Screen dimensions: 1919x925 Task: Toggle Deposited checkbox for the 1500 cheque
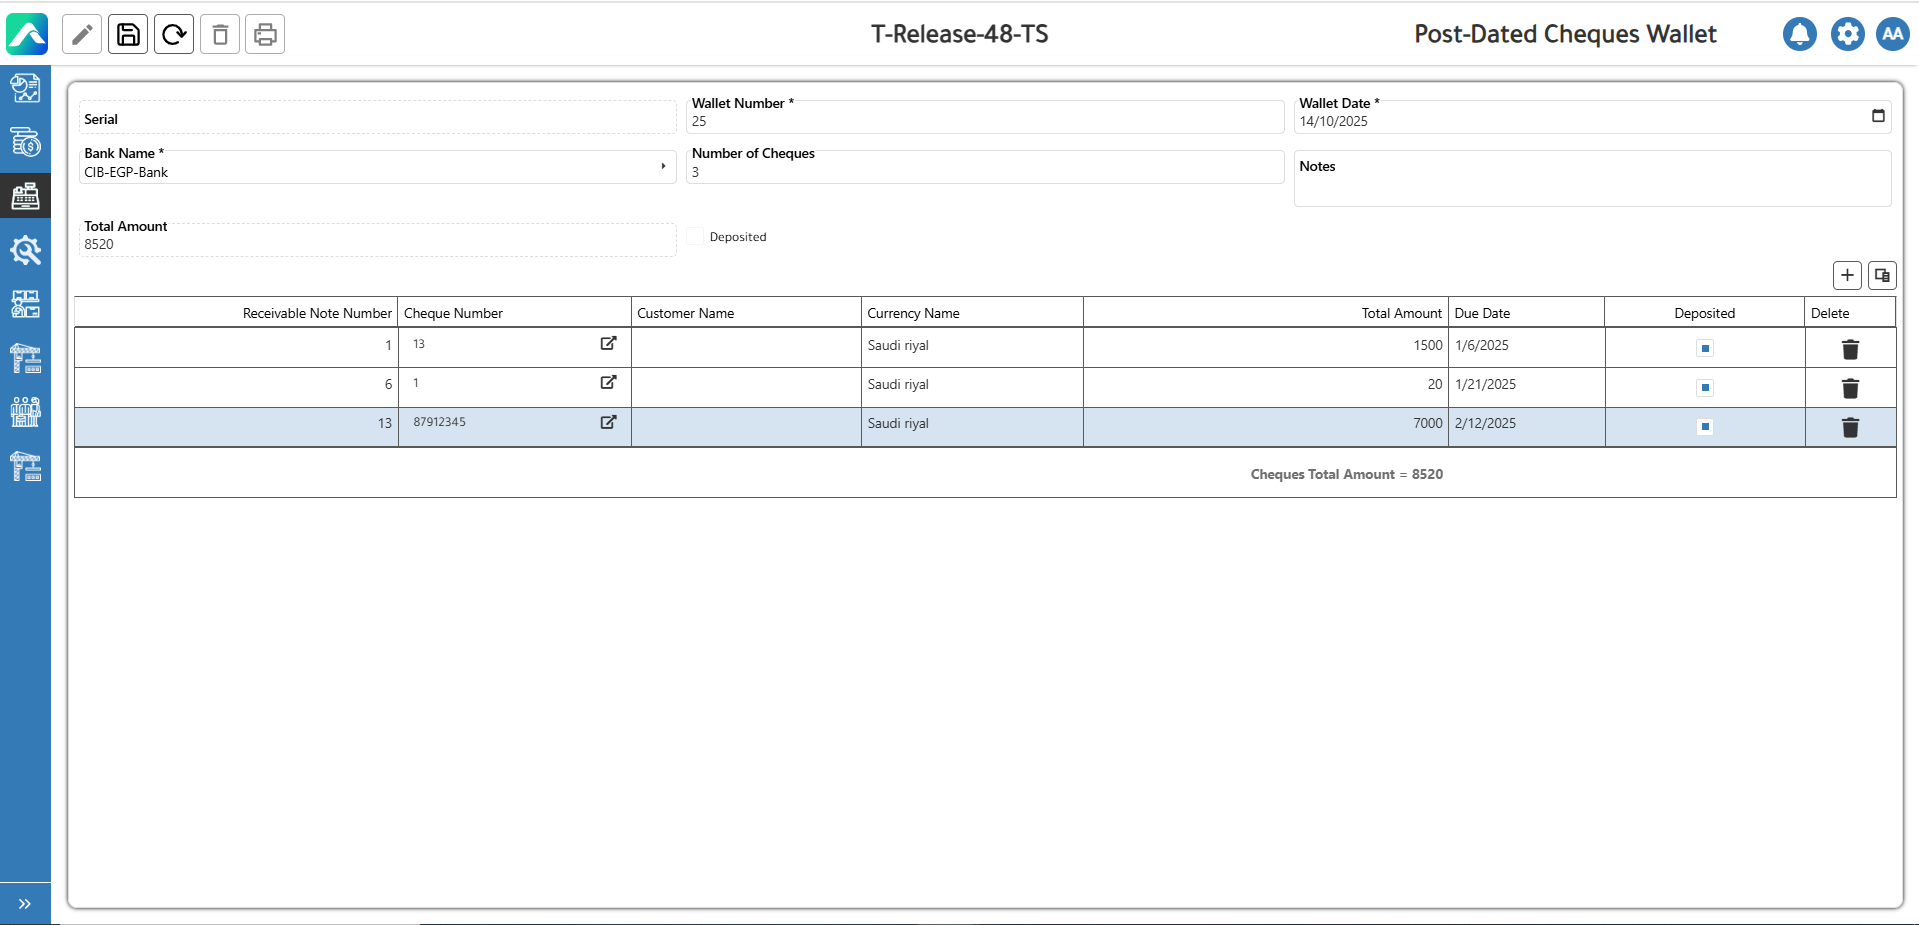coord(1705,348)
